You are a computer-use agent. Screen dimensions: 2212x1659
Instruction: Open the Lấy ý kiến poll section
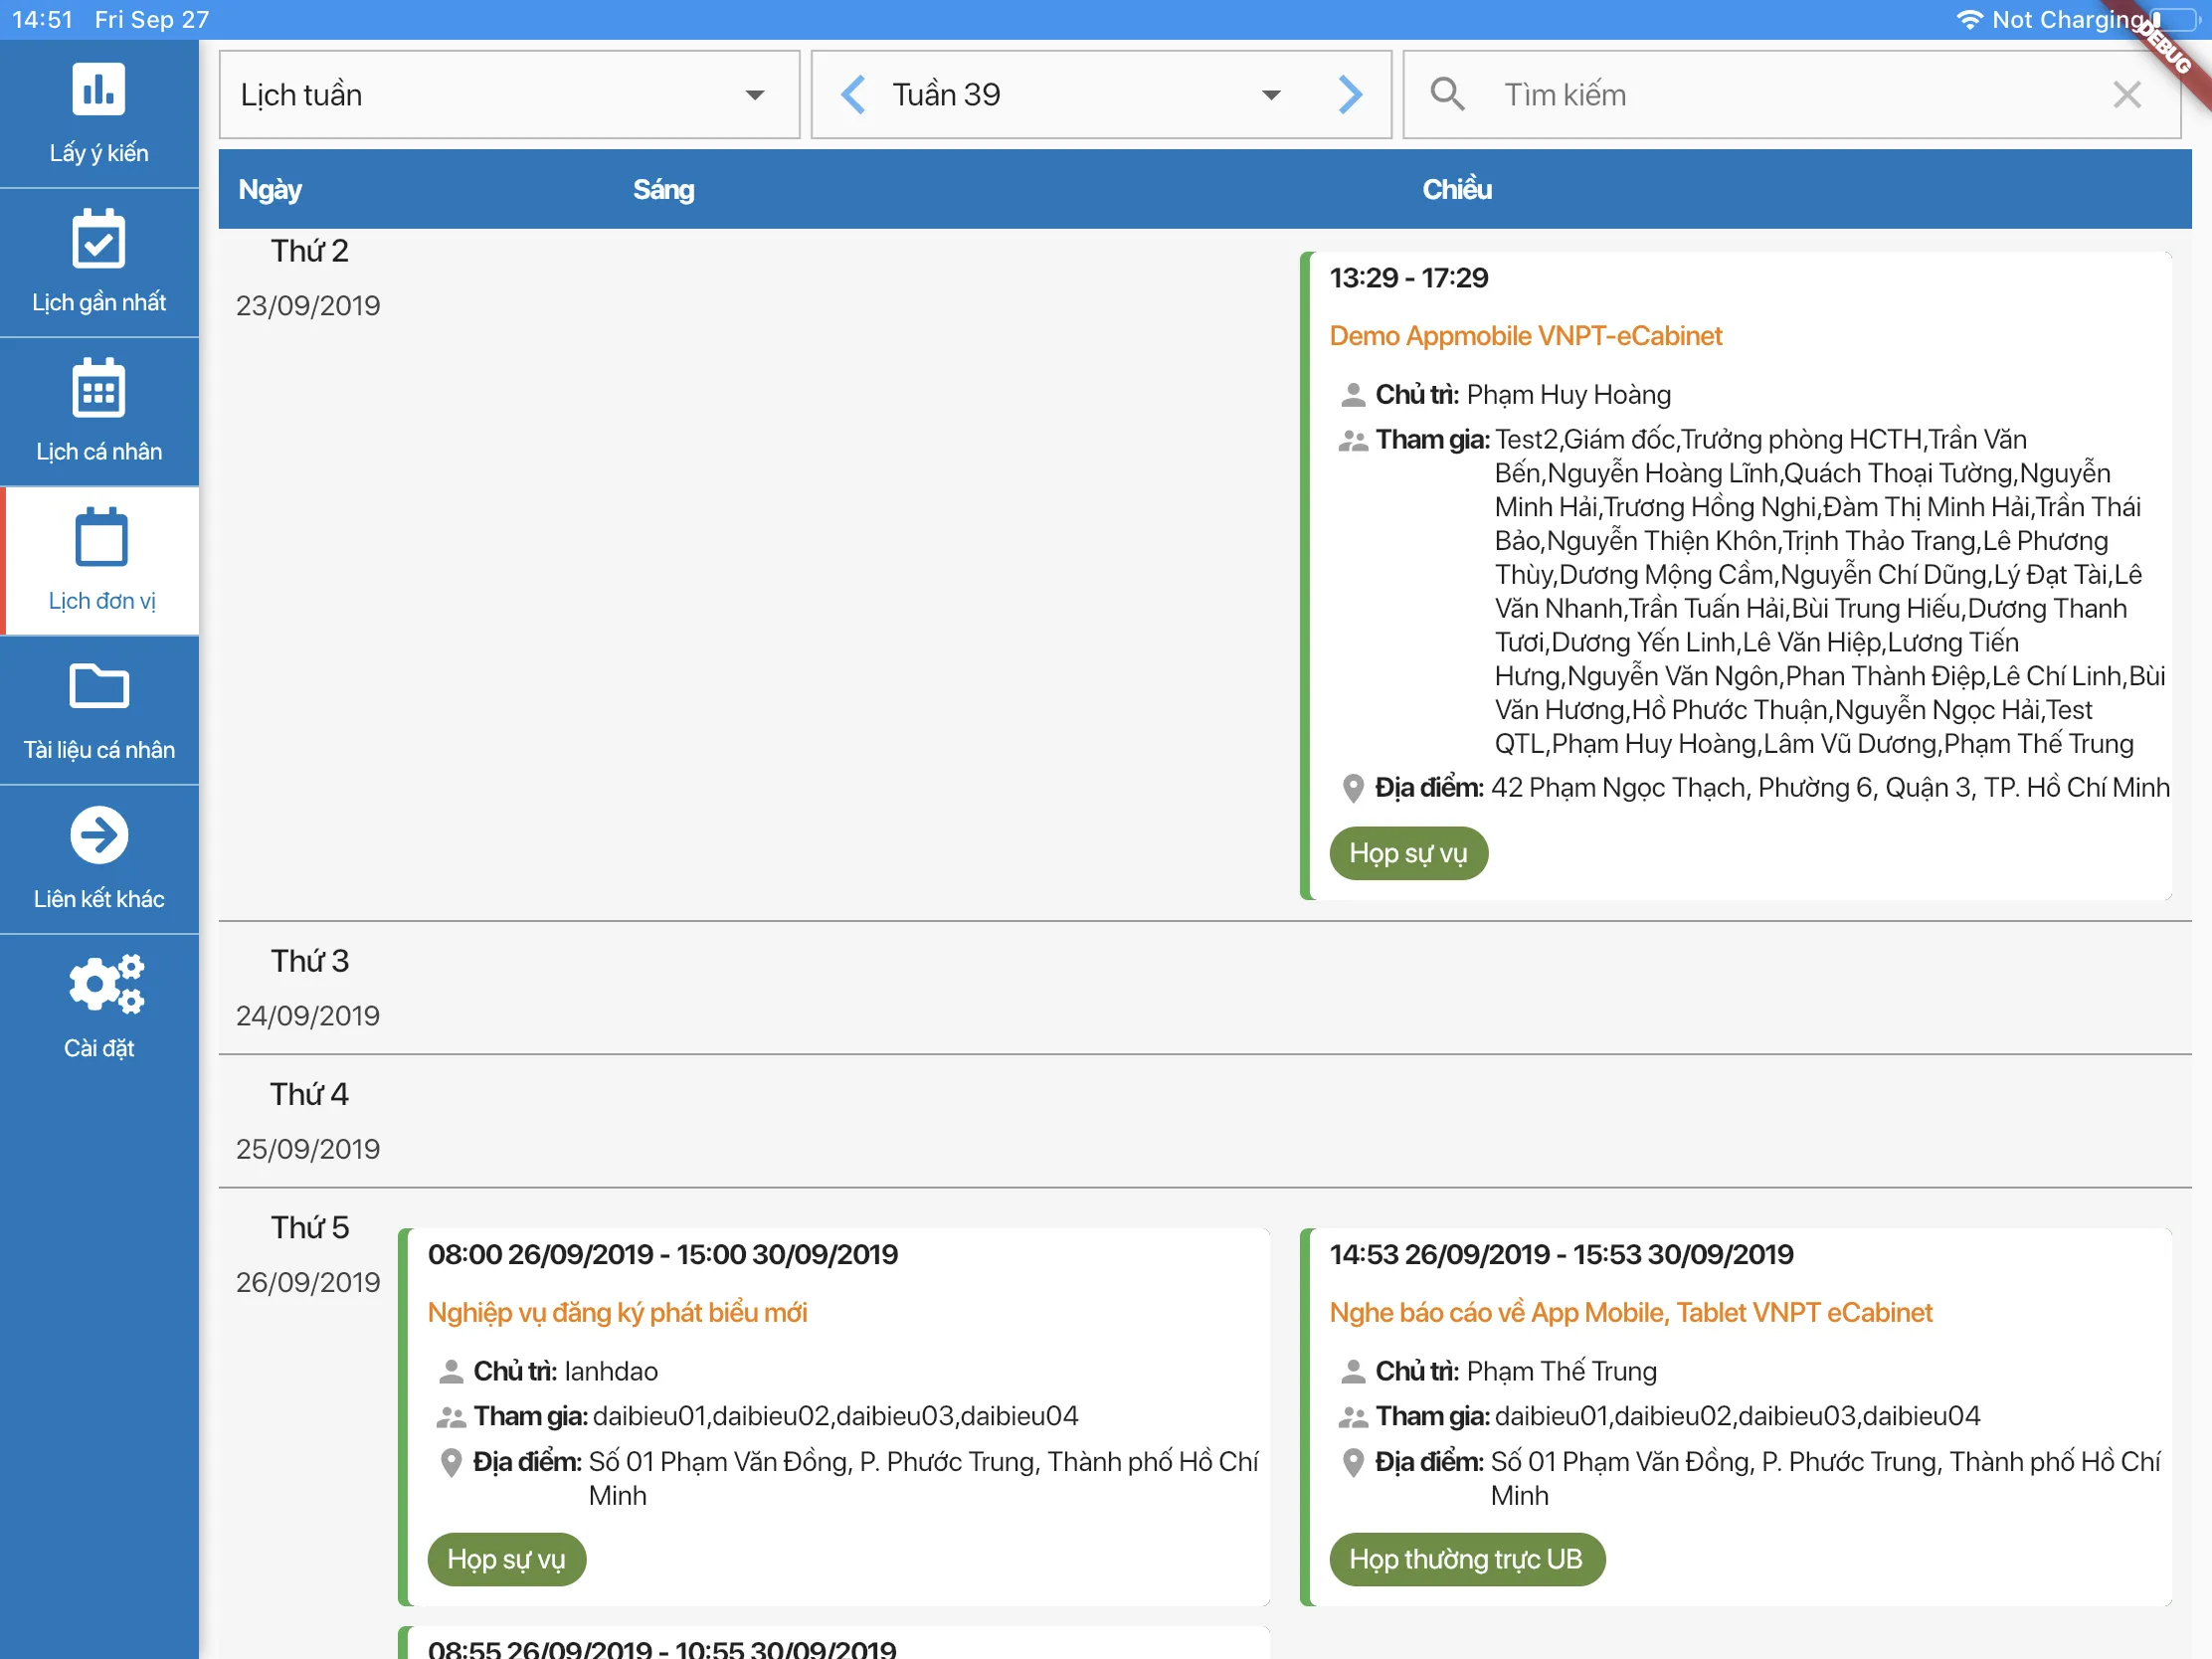(99, 114)
